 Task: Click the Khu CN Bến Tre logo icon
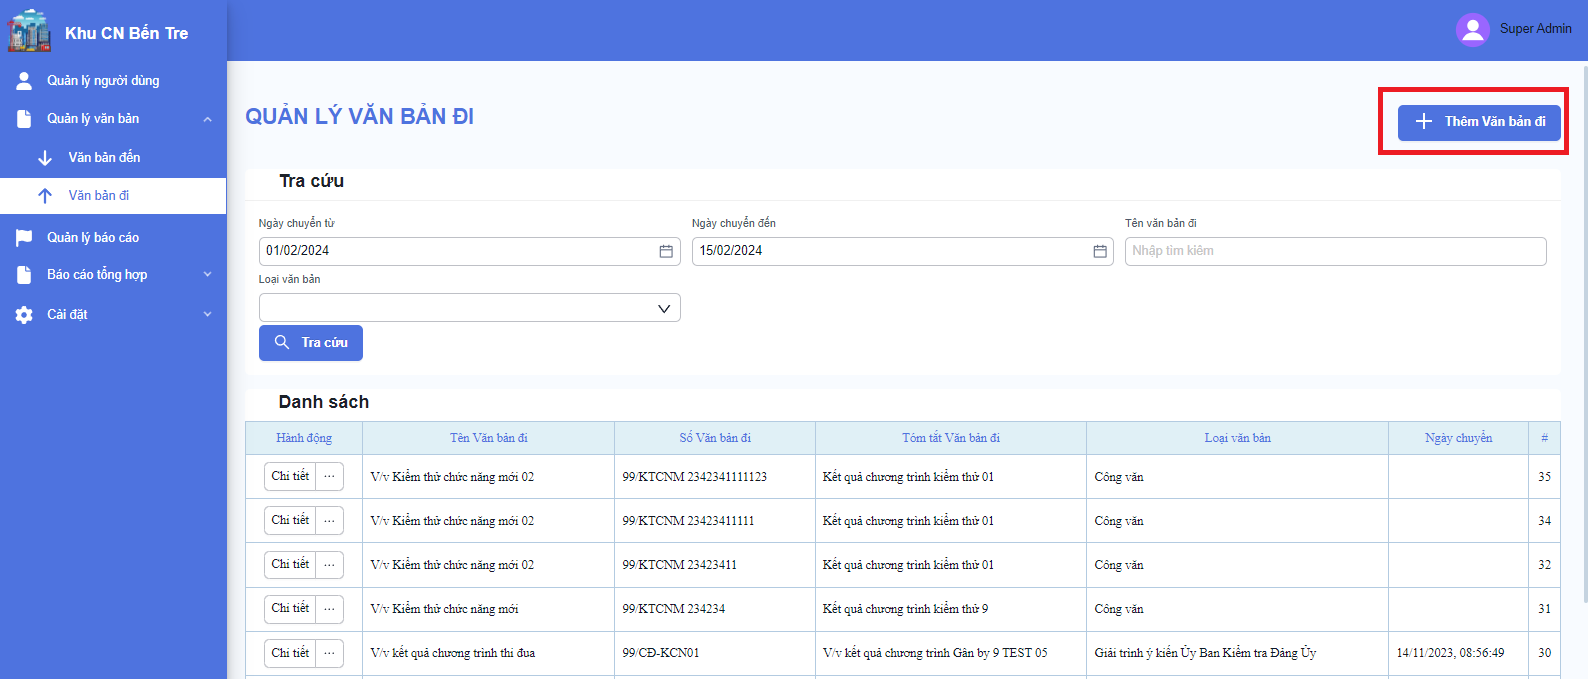29,31
